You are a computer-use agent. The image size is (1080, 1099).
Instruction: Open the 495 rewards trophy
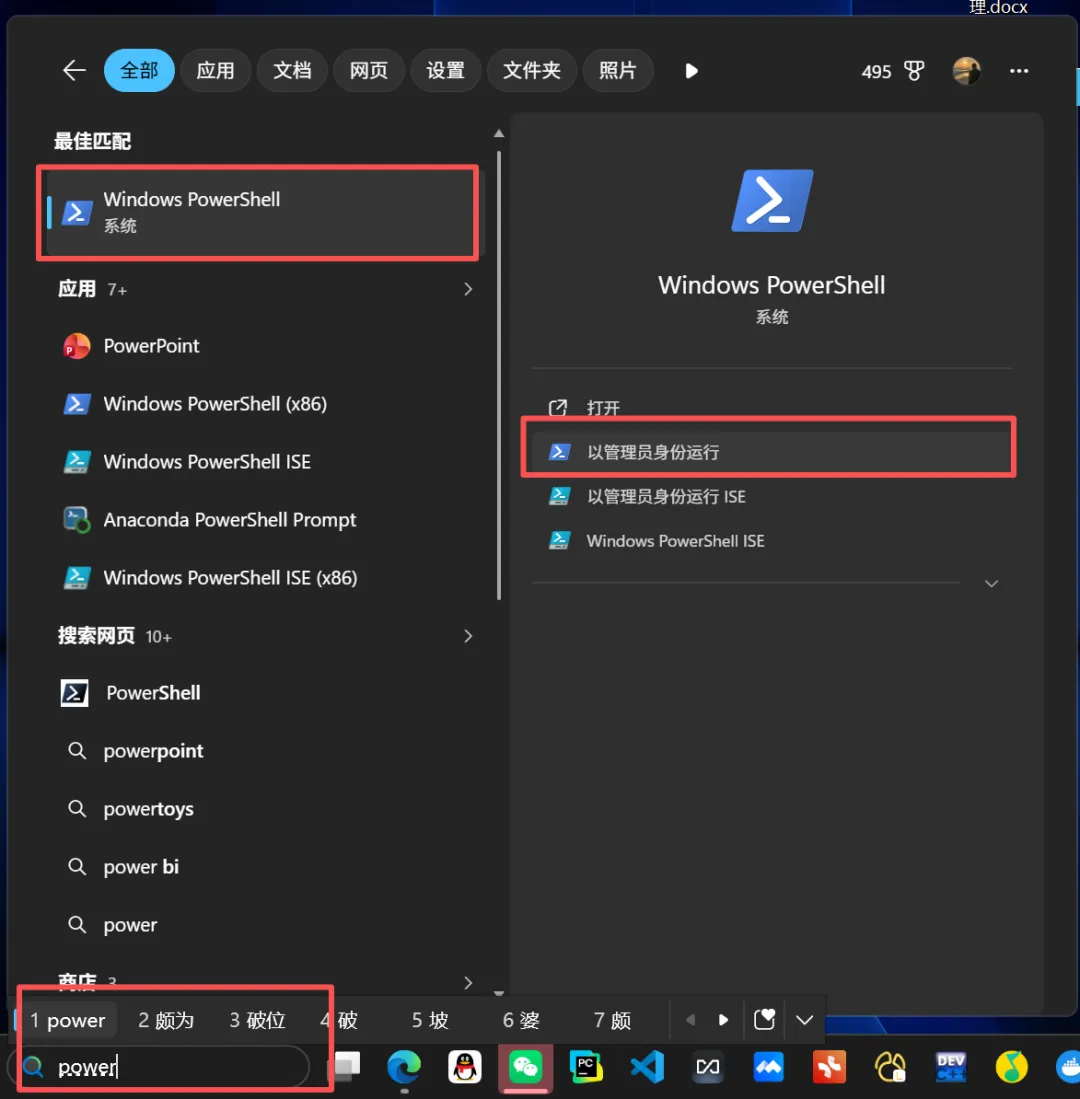pyautogui.click(x=892, y=71)
